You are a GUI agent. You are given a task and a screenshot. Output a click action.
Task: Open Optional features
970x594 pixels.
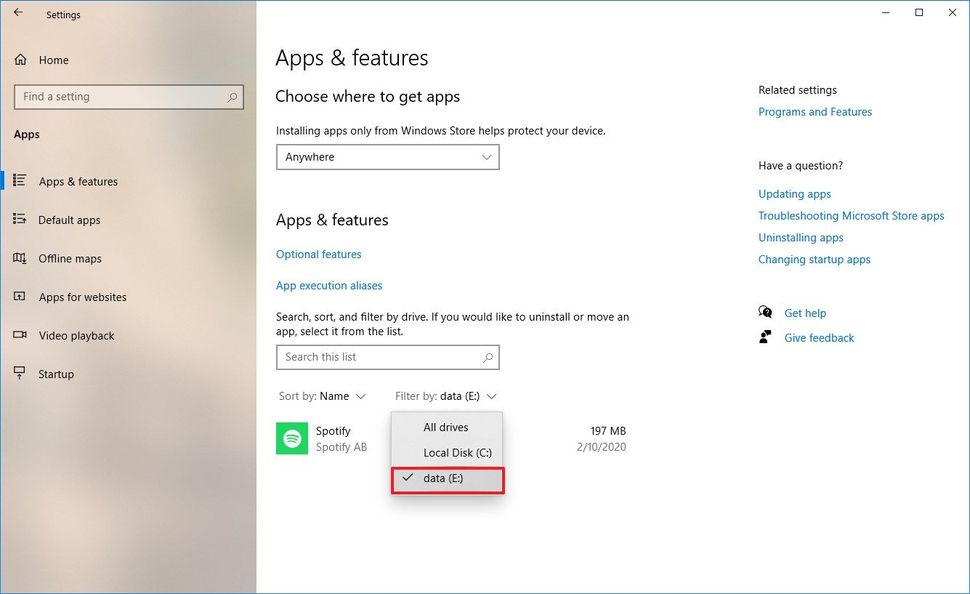click(x=318, y=254)
